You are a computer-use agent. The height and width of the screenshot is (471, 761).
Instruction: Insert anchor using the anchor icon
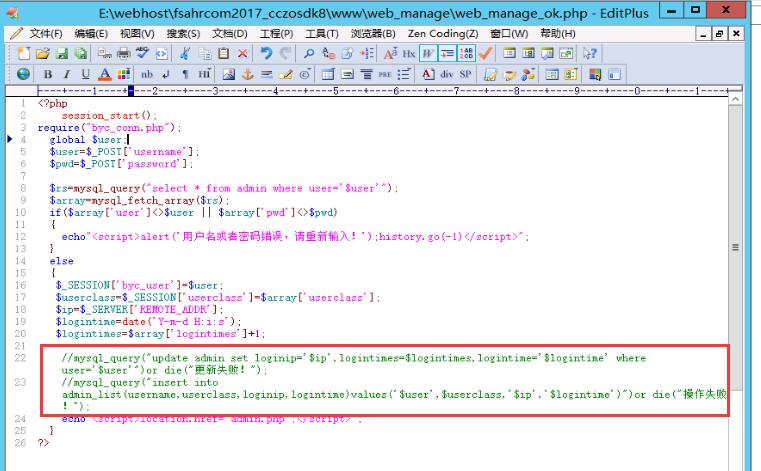(247, 74)
